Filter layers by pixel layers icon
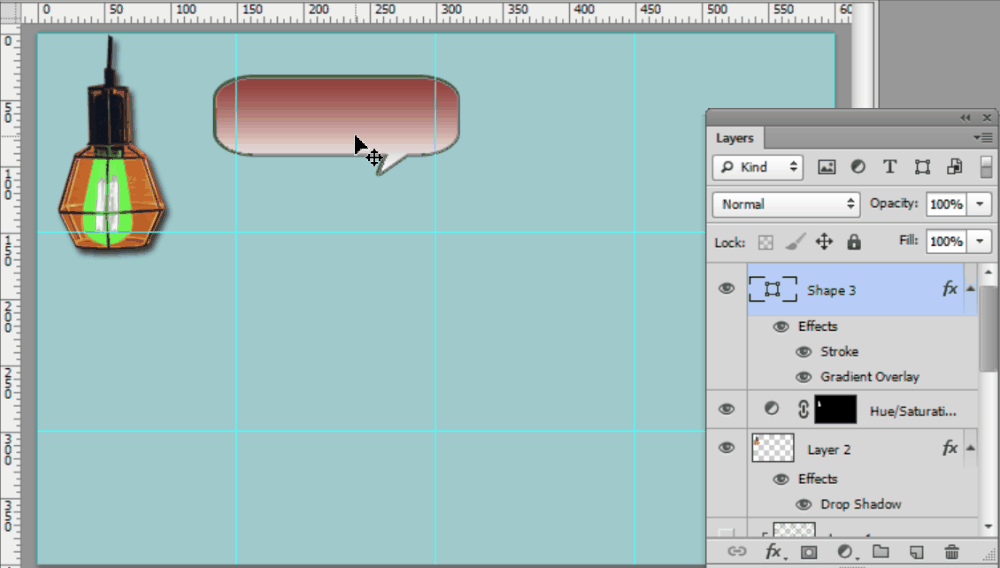1000x568 pixels. click(827, 167)
